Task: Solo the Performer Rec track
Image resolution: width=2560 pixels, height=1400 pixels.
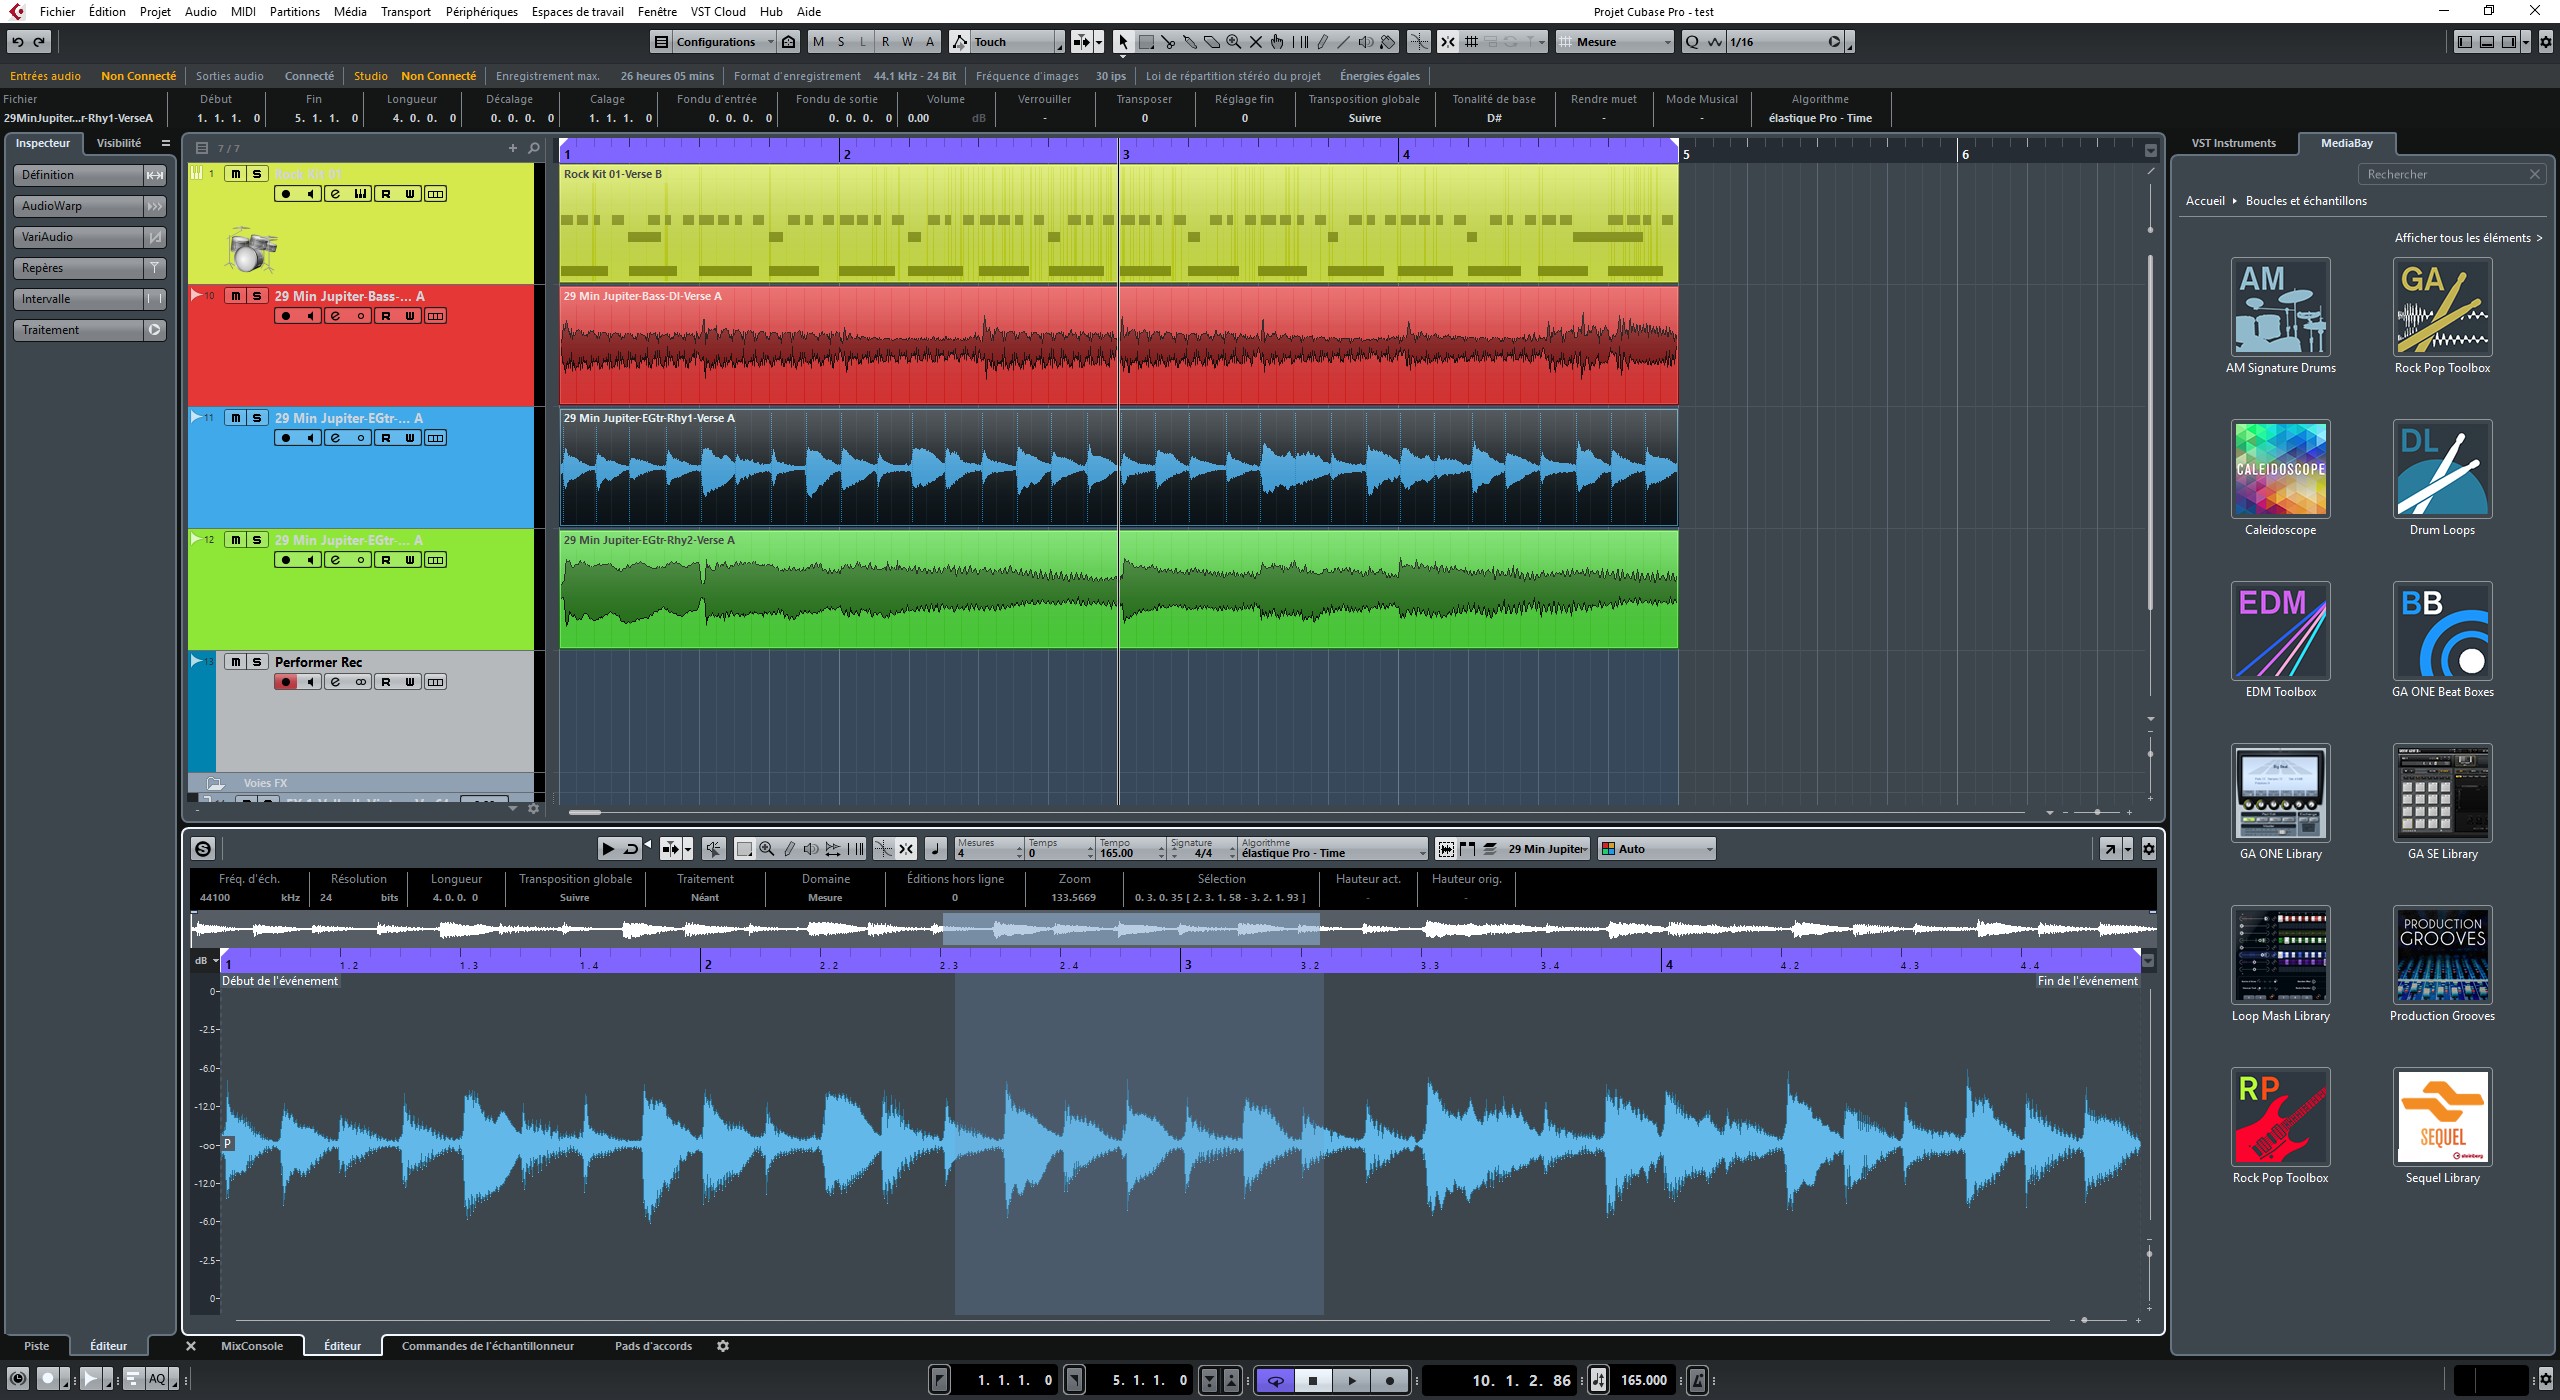Action: point(257,662)
